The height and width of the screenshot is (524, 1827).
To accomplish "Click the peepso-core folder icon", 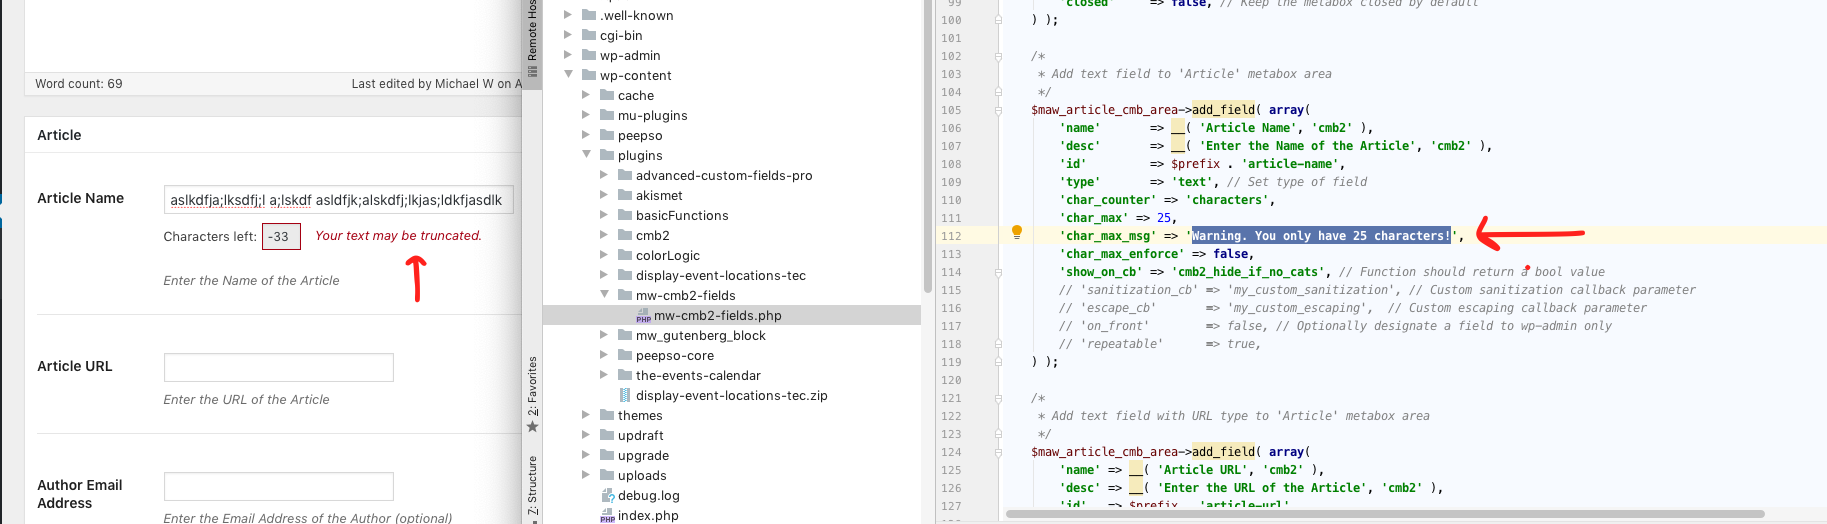I will click(625, 355).
